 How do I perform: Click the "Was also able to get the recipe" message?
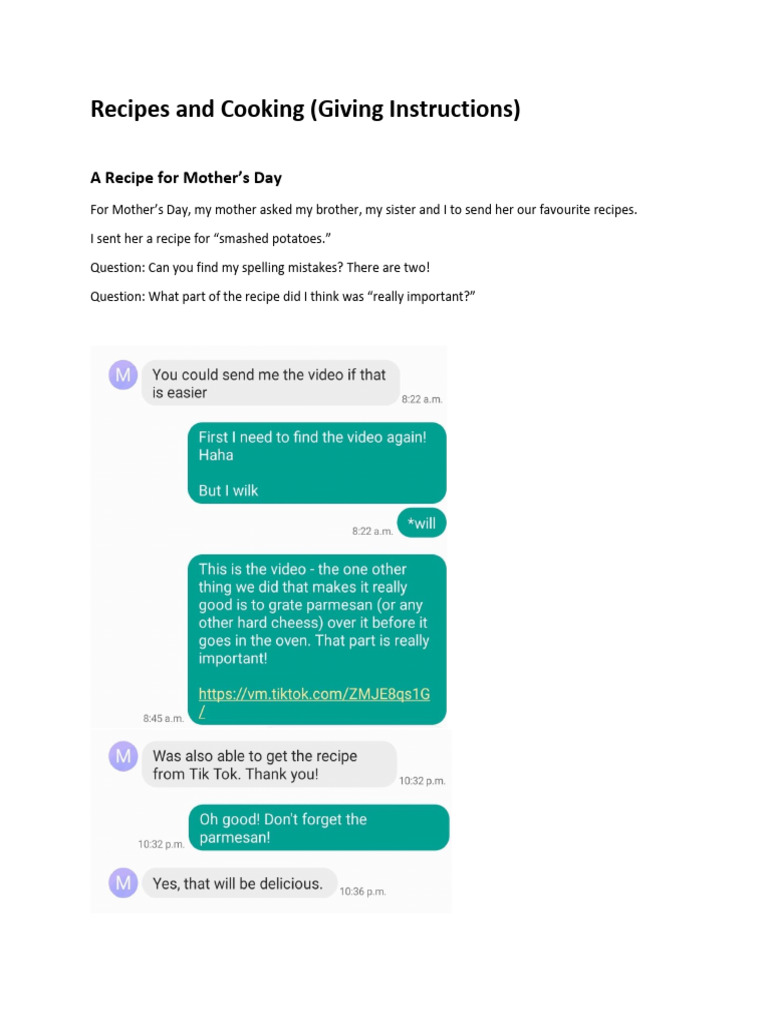269,764
